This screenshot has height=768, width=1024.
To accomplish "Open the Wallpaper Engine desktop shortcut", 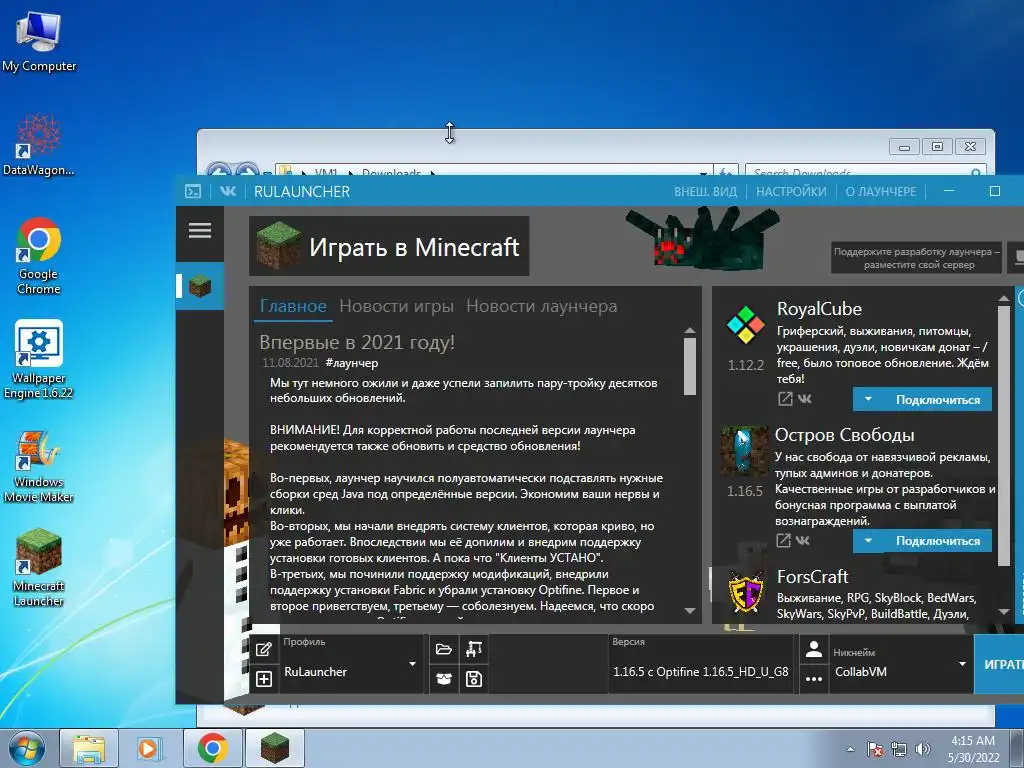I will click(x=39, y=359).
